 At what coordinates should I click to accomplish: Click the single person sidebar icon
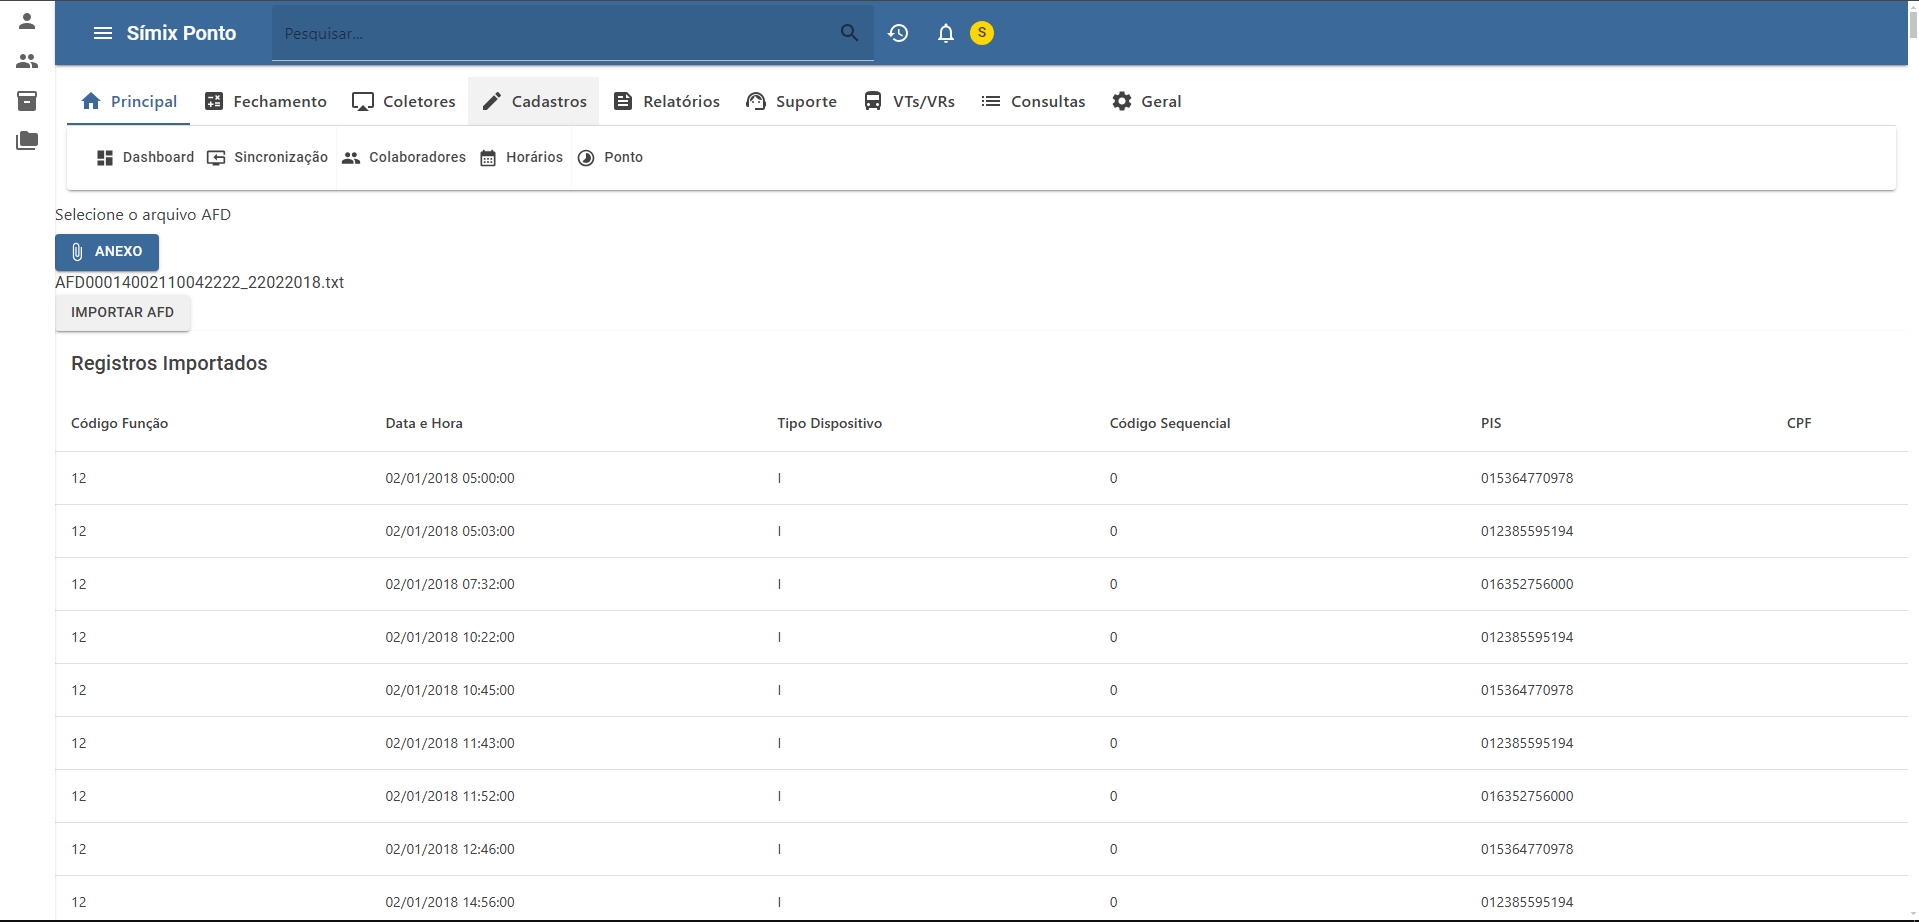(27, 21)
